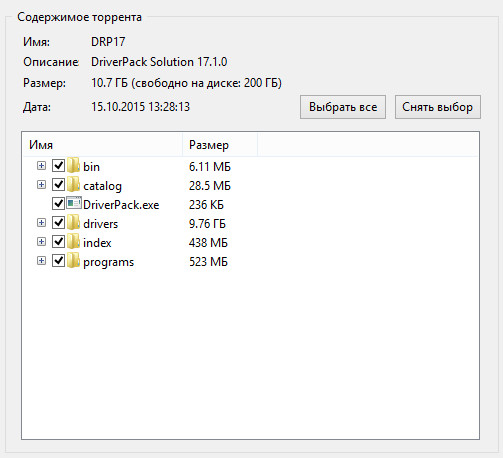
Task: Click the Снять выбор button
Action: (x=438, y=107)
